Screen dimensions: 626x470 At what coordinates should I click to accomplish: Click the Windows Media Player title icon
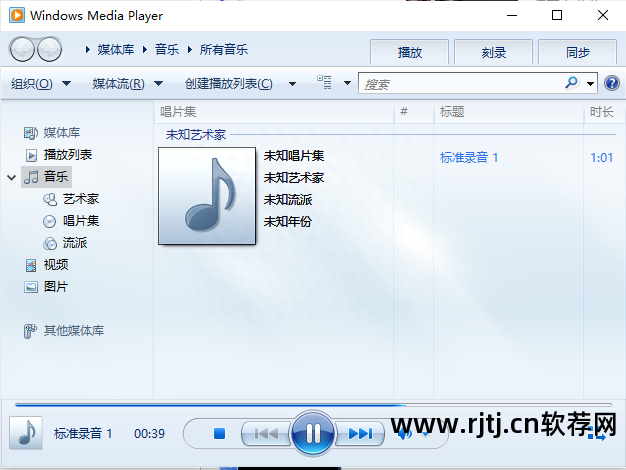[x=16, y=15]
